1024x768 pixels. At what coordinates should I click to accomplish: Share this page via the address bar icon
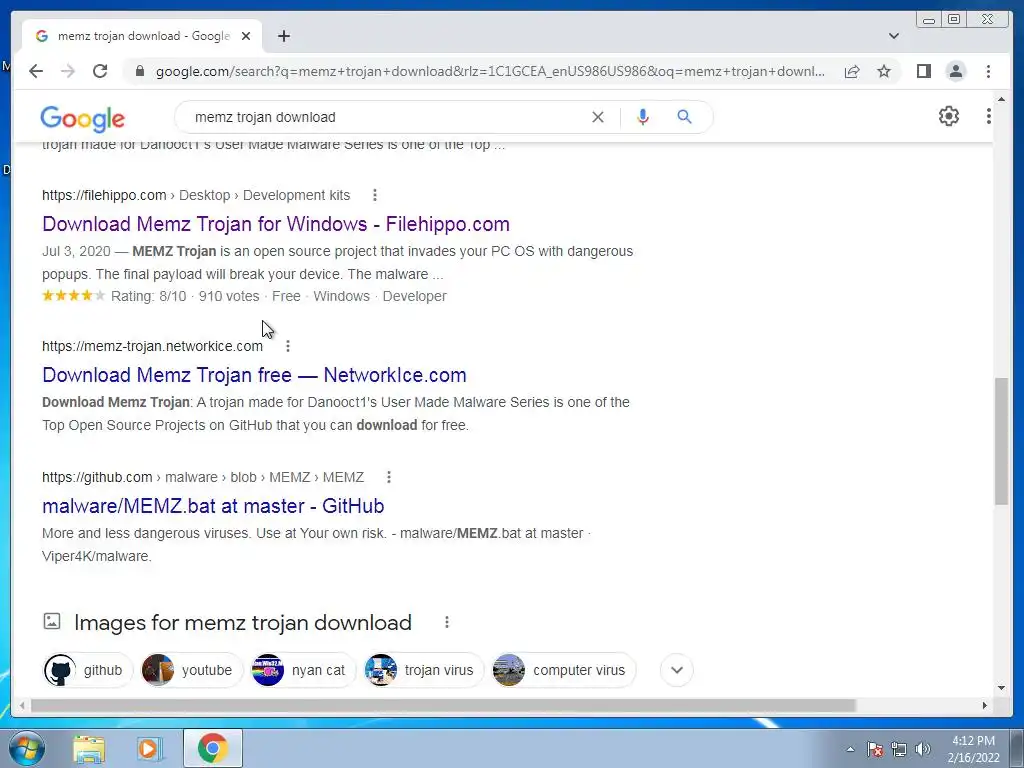click(x=852, y=71)
